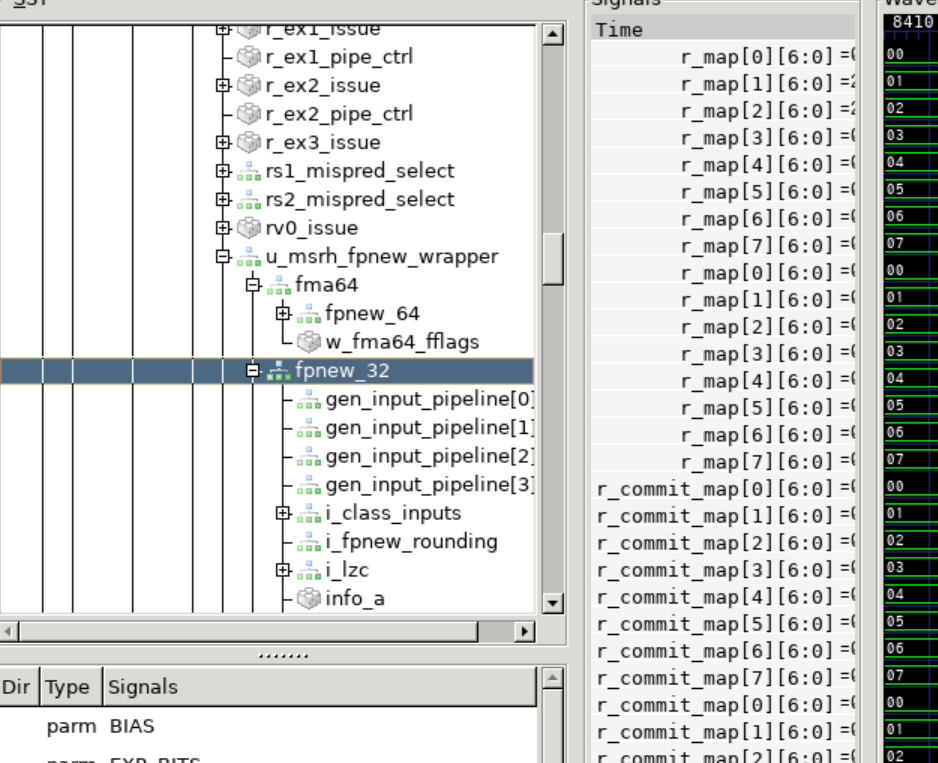Expand the r_ex3_issue tree node

(x=223, y=142)
